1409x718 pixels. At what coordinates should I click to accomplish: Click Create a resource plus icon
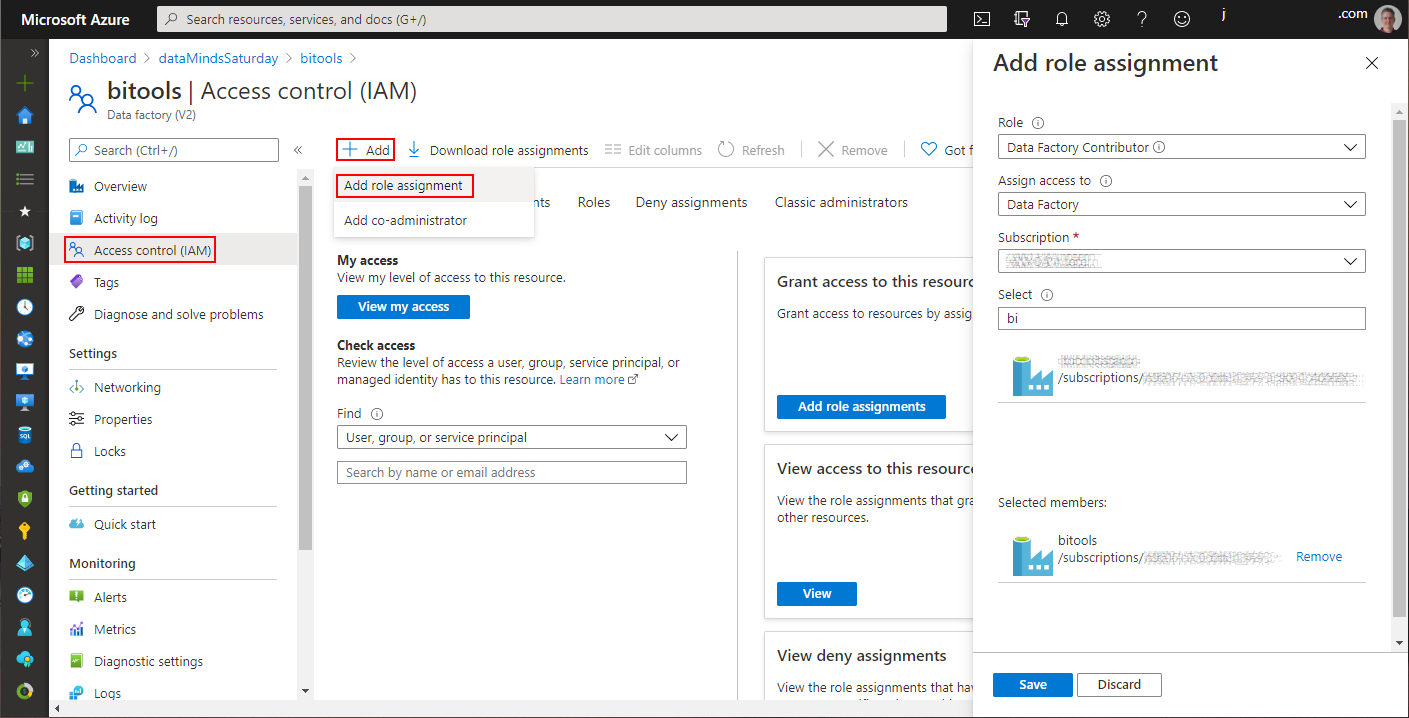(23, 84)
